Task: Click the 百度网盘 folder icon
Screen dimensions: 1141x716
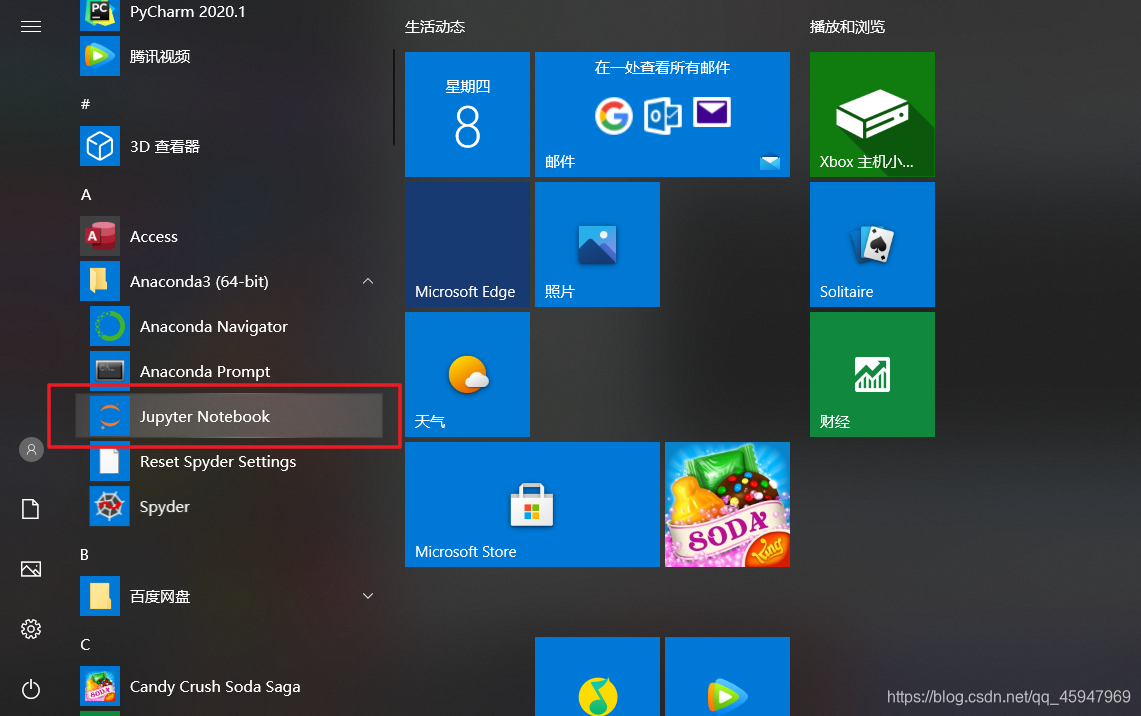Action: click(100, 596)
